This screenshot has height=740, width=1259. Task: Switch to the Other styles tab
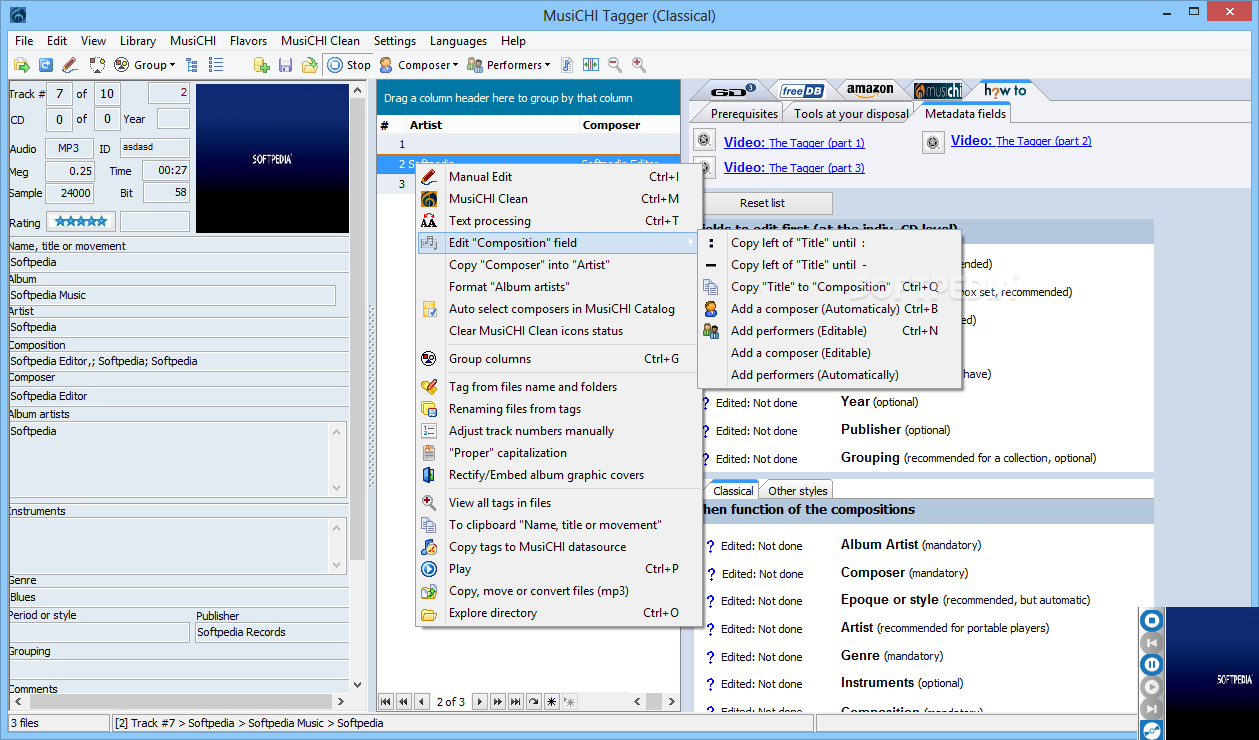pyautogui.click(x=797, y=491)
